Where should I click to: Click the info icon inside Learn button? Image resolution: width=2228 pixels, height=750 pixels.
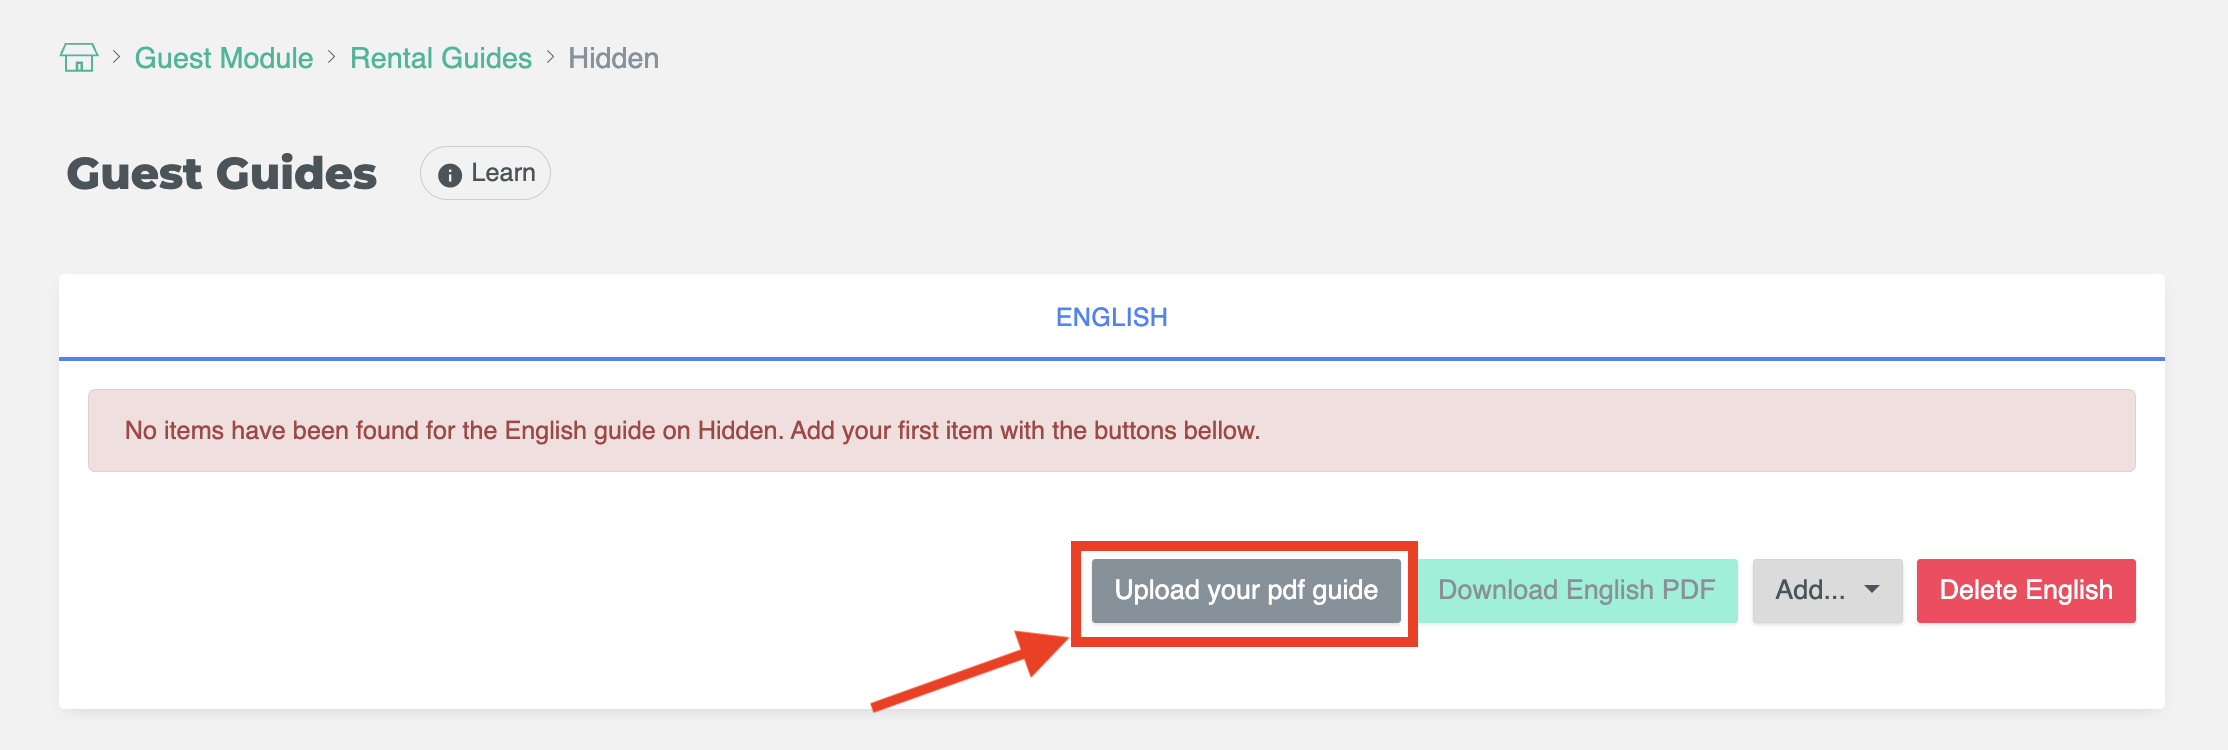coord(450,175)
